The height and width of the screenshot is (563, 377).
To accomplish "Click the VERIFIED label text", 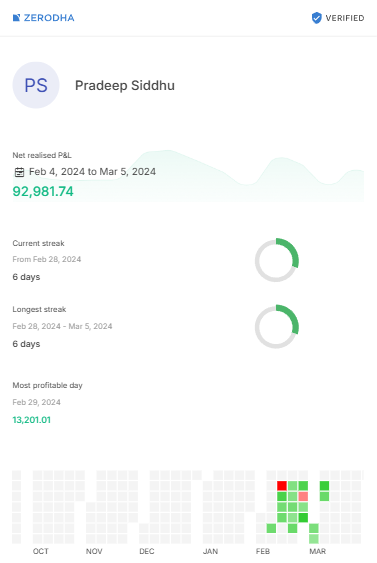I will (x=345, y=18).
